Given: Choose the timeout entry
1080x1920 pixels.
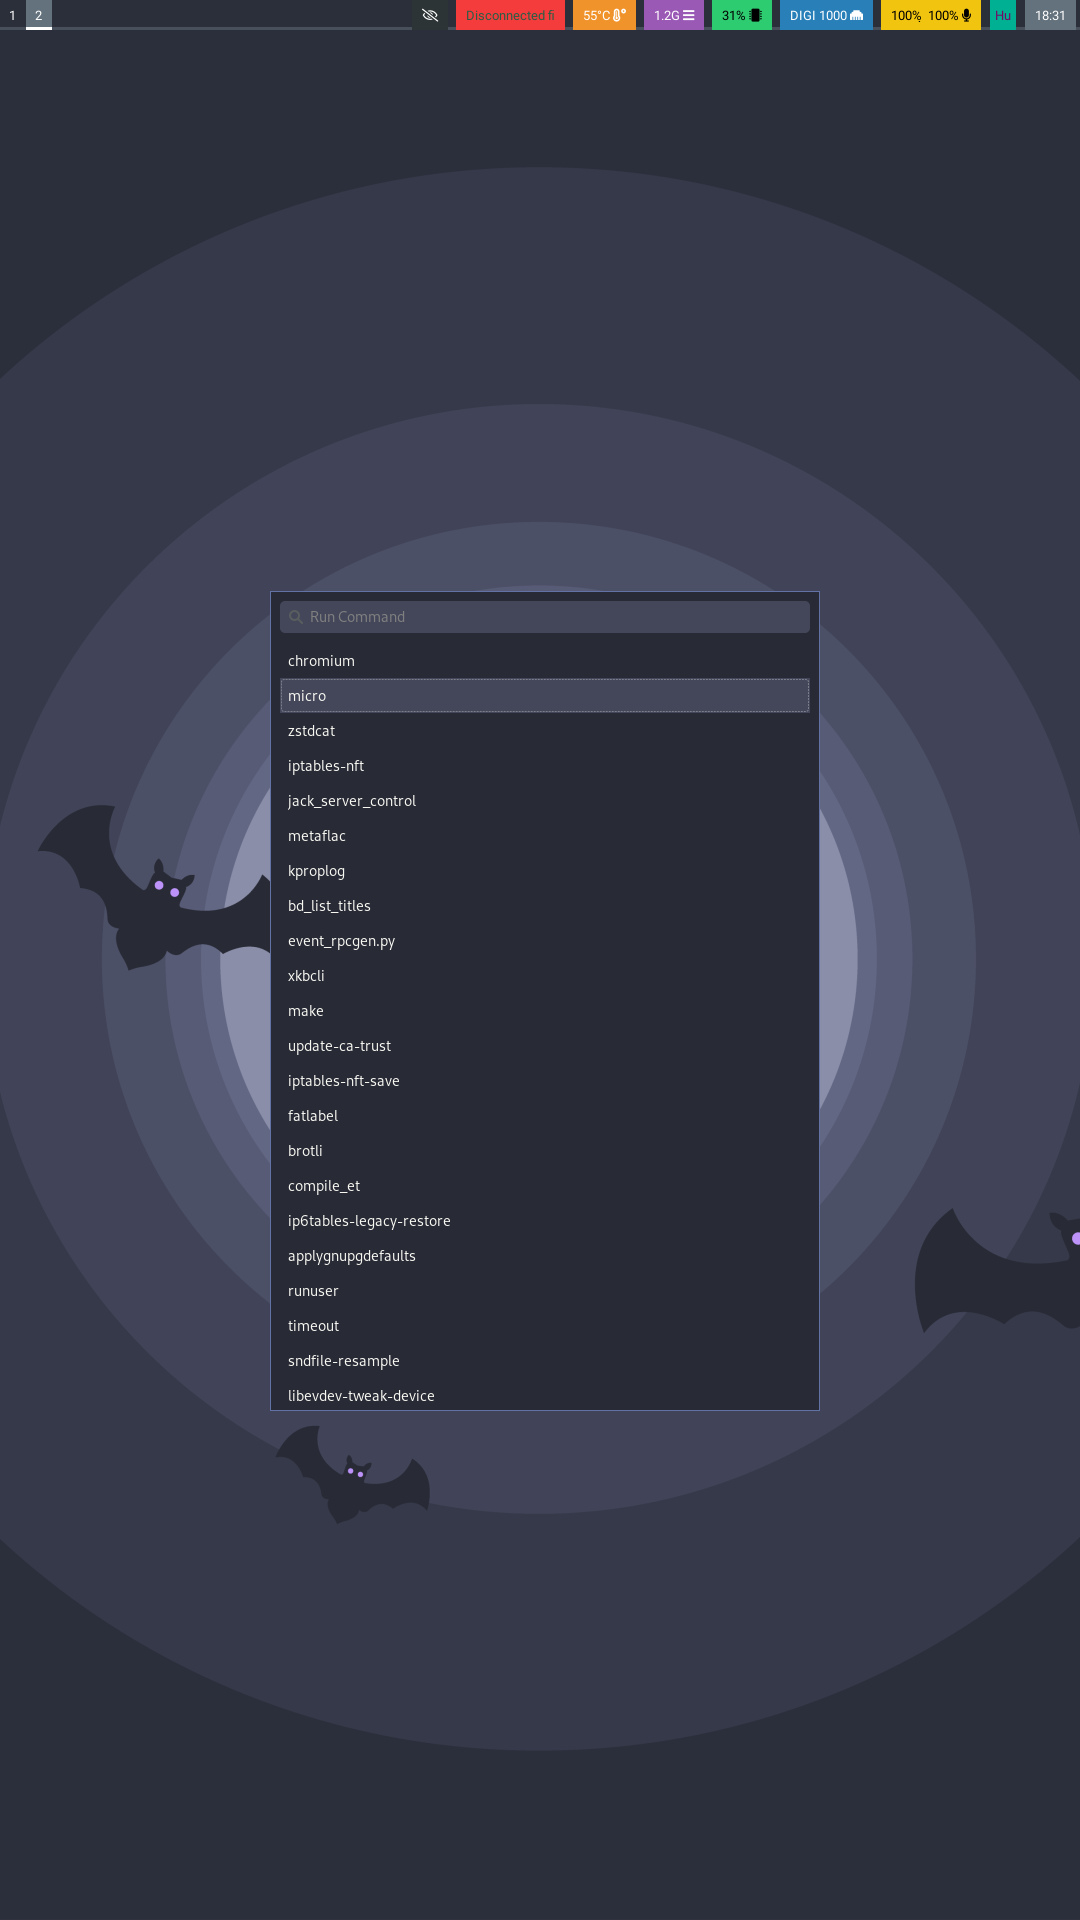Looking at the screenshot, I should click(x=545, y=1326).
